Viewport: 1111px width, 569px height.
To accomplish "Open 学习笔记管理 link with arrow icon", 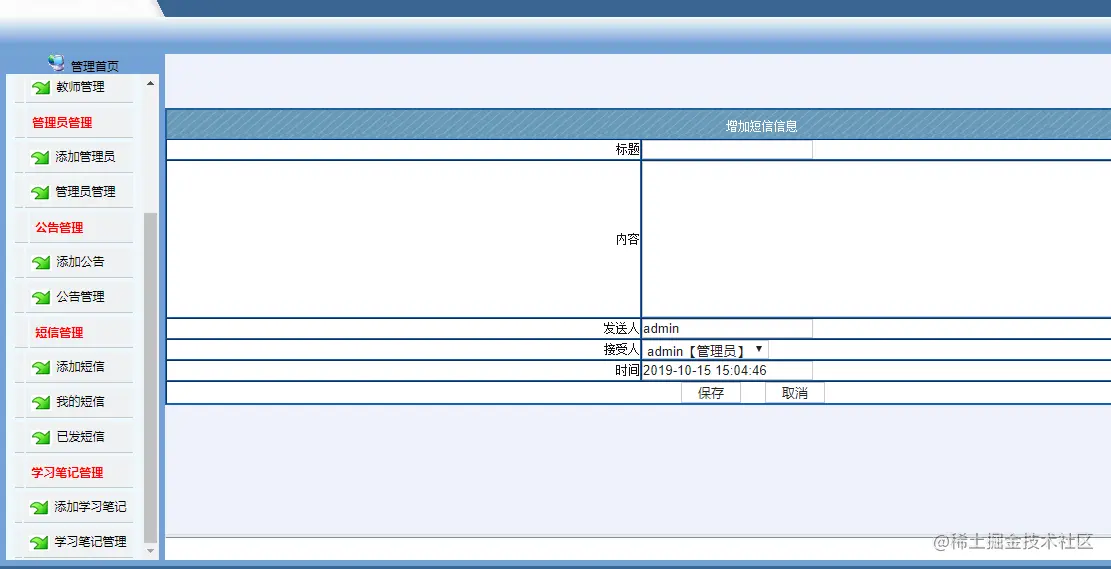I will tap(90, 541).
